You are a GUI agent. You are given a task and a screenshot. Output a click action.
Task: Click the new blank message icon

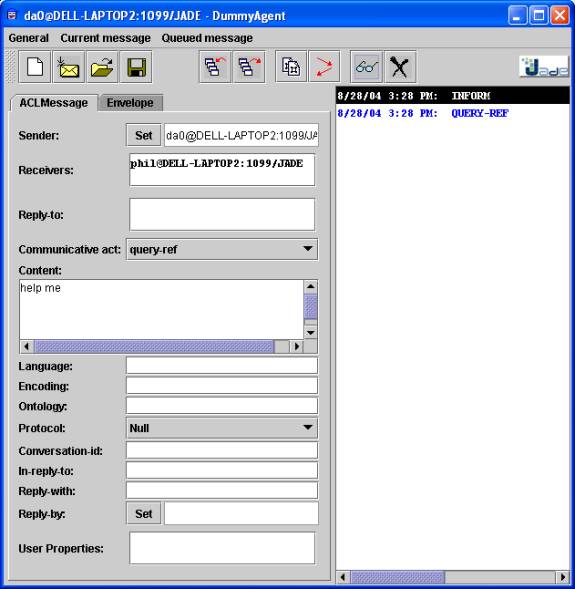[x=35, y=67]
